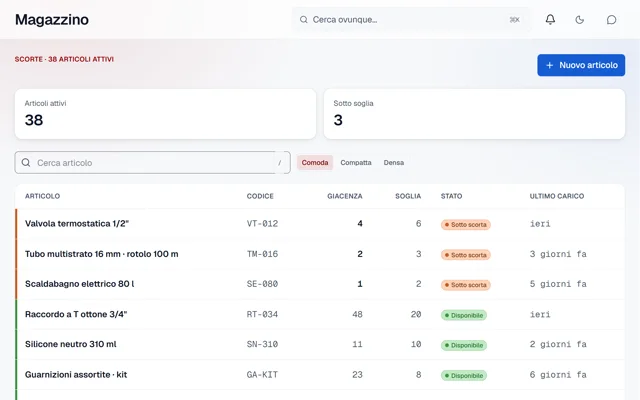Click the Cerca ovunque search field

click(411, 20)
